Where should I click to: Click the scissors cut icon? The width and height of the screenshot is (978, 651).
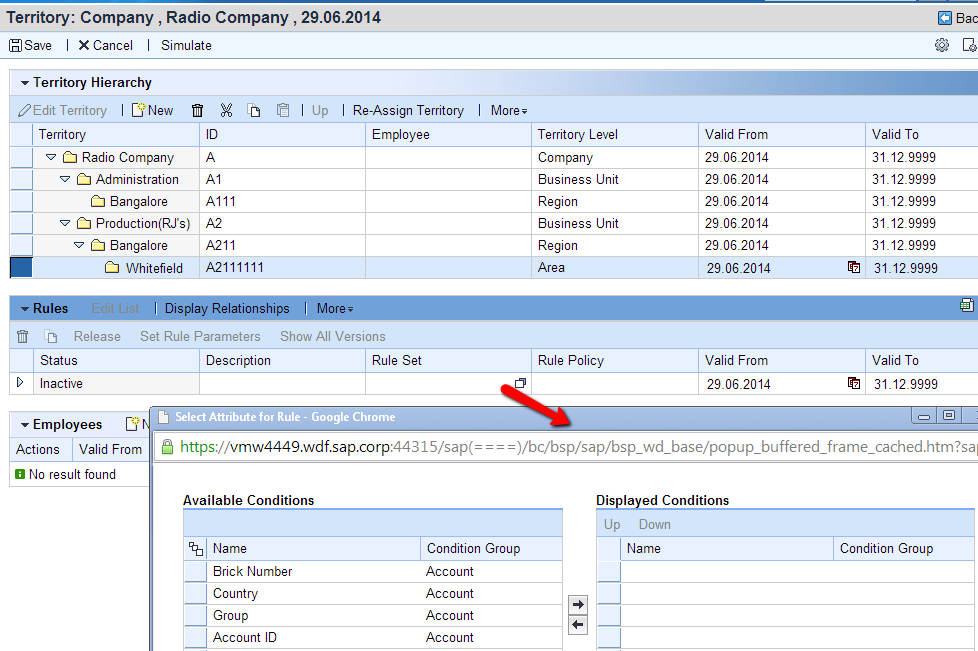coord(226,111)
